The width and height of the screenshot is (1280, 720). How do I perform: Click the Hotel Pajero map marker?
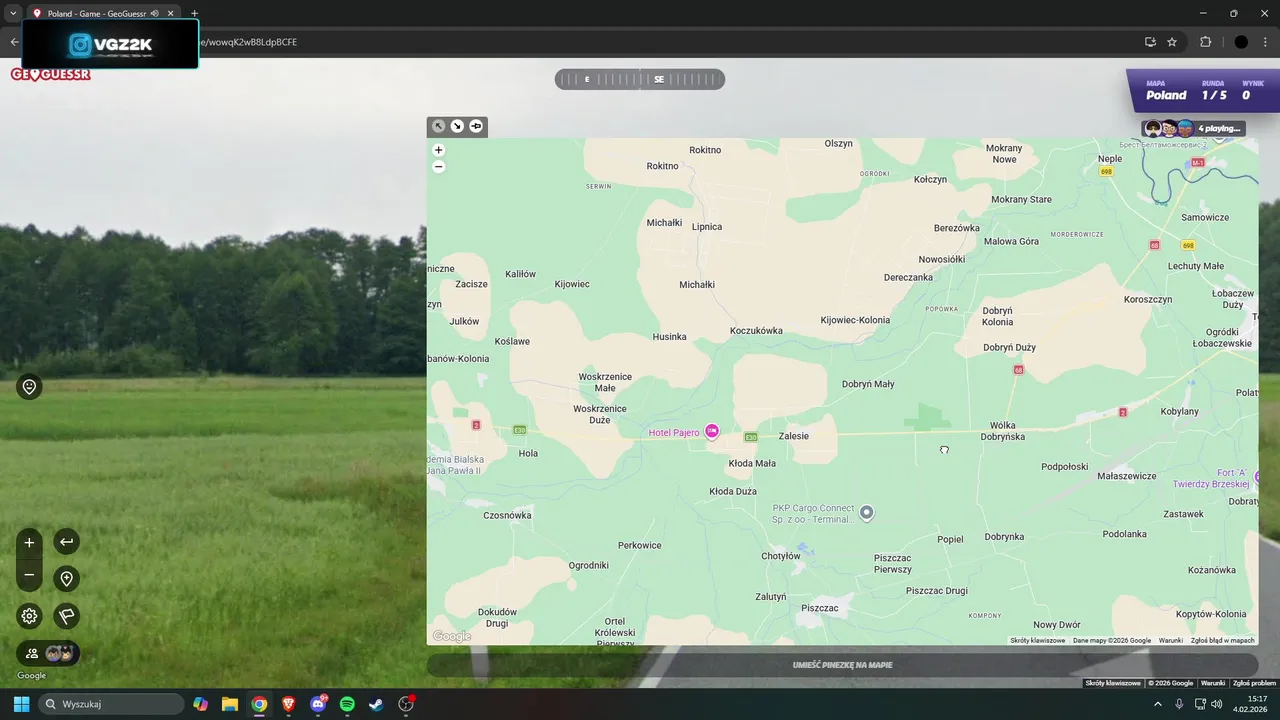tap(712, 431)
